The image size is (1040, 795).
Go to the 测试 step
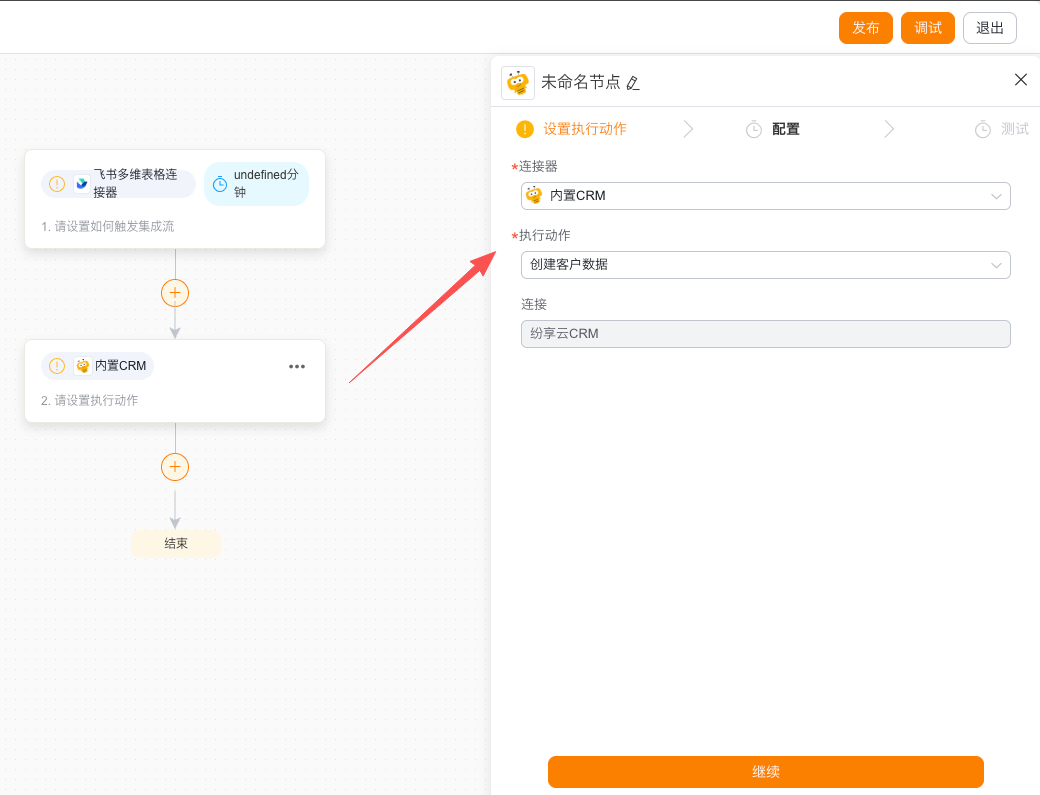(x=1014, y=129)
